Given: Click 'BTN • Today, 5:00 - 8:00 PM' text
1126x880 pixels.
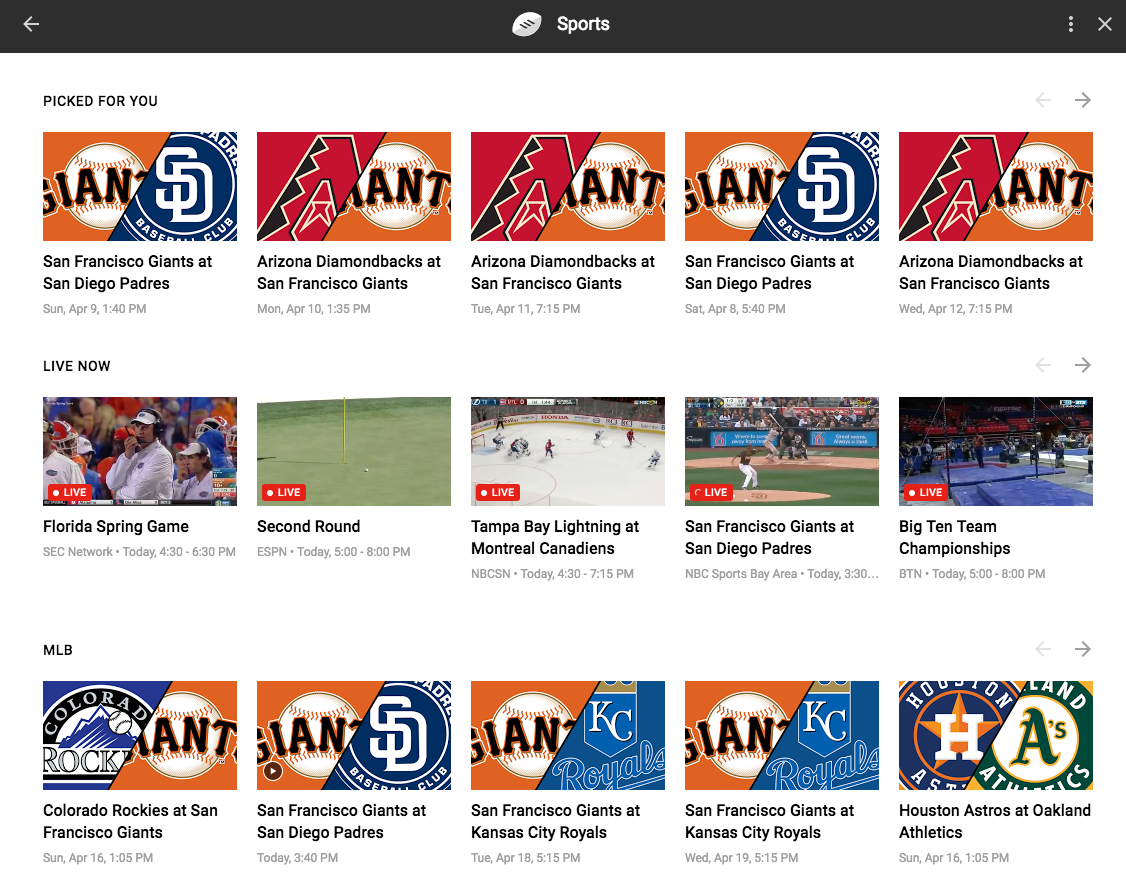Looking at the screenshot, I should point(972,574).
